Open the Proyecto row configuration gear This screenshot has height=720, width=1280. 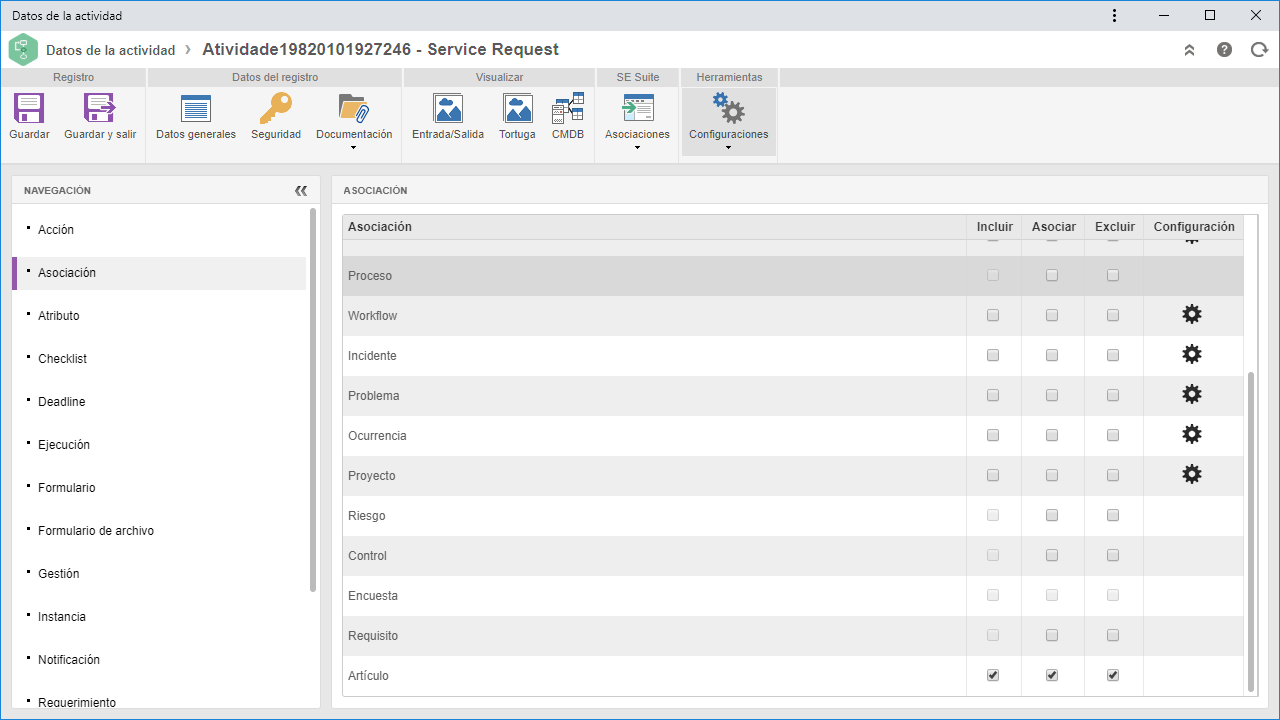(x=1191, y=475)
